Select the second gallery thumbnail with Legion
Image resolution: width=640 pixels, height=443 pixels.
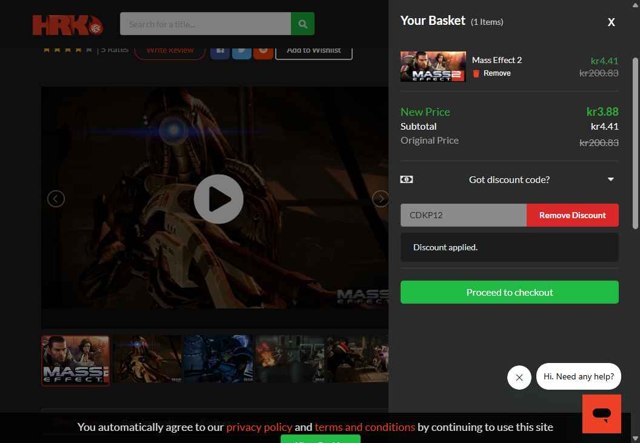[147, 359]
